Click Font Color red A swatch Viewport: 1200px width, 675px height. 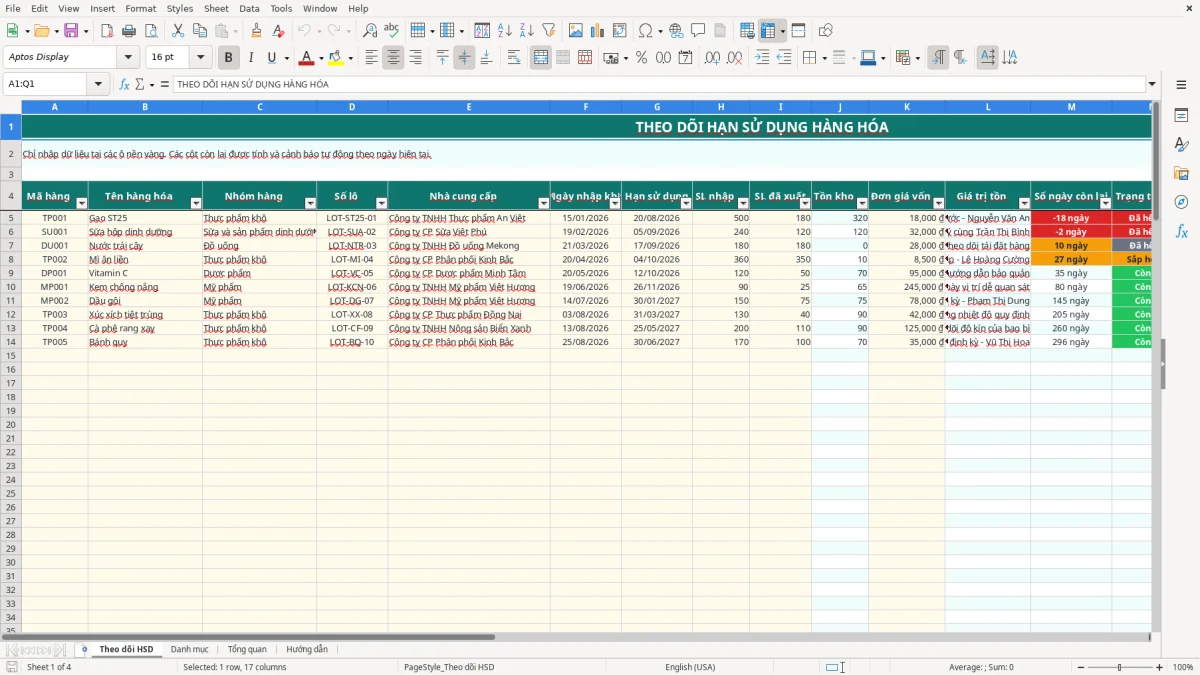click(306, 58)
